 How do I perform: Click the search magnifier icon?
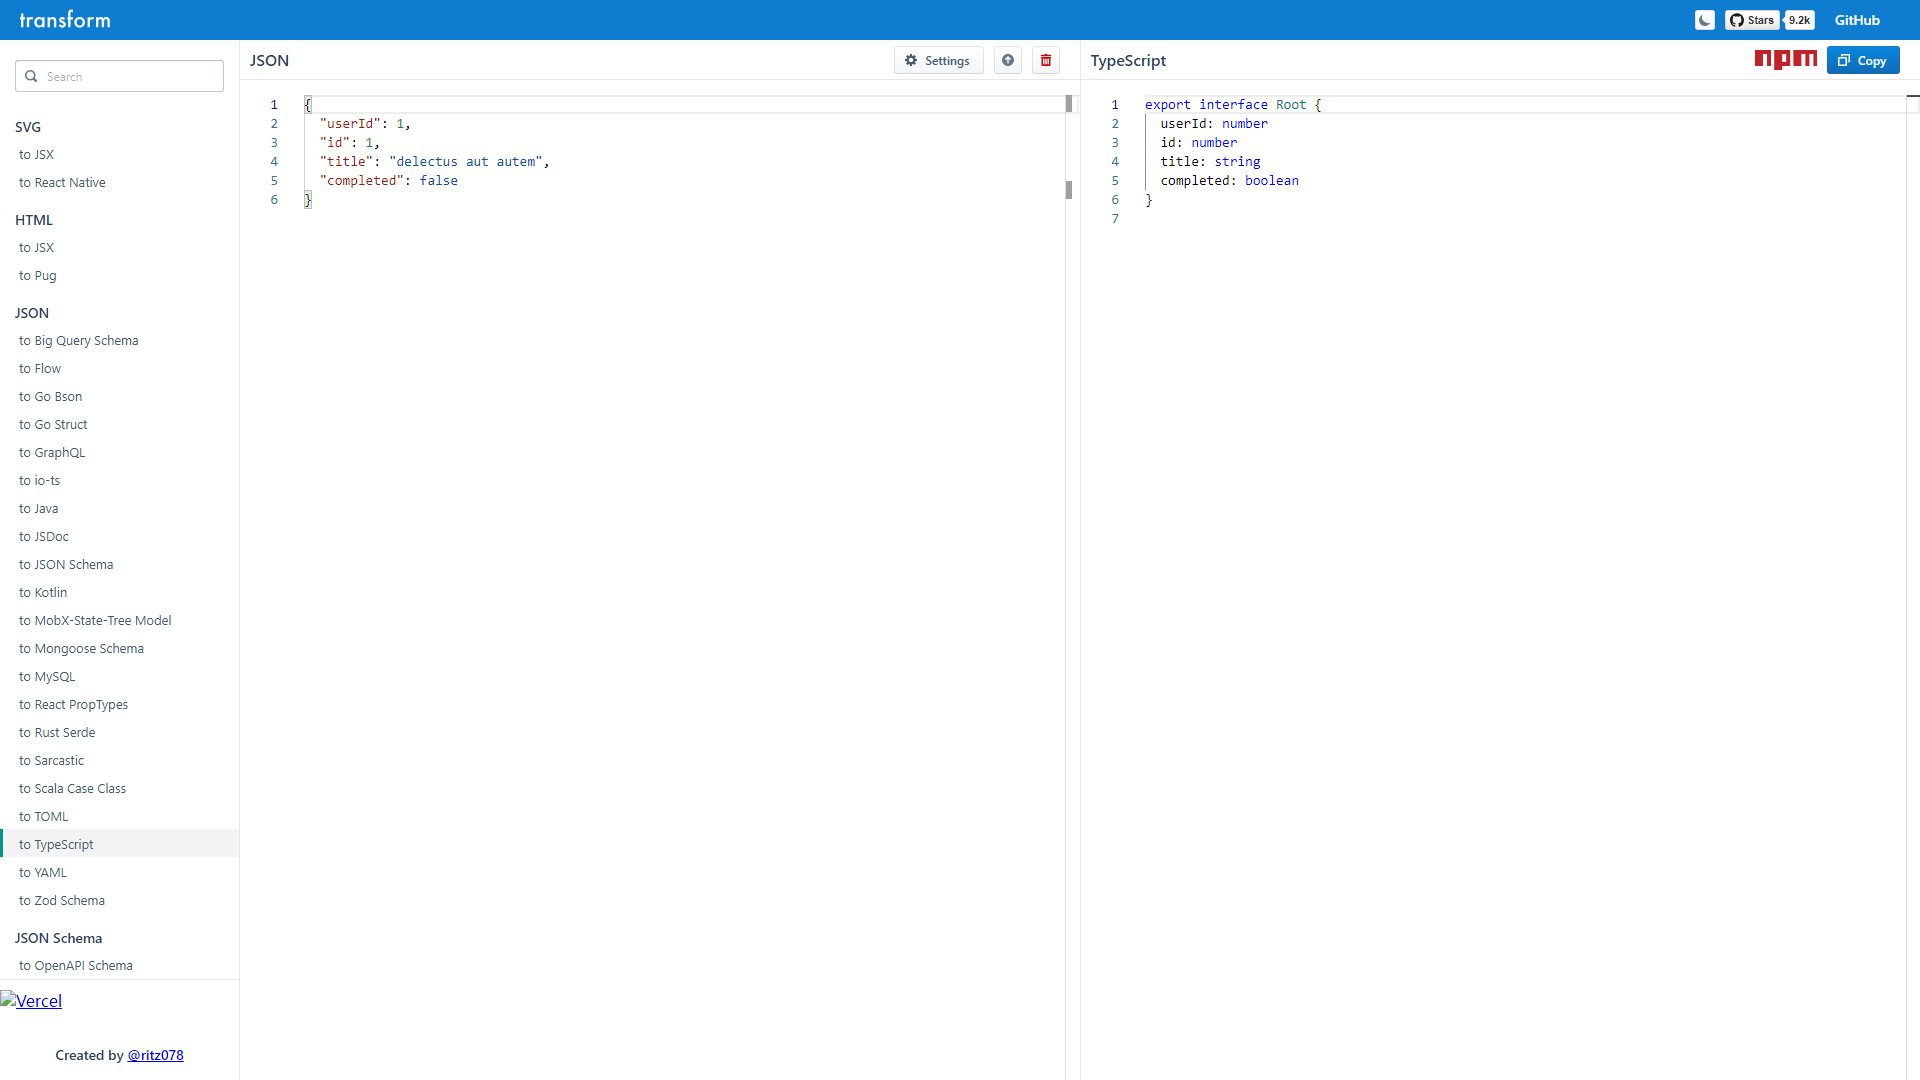[31, 76]
